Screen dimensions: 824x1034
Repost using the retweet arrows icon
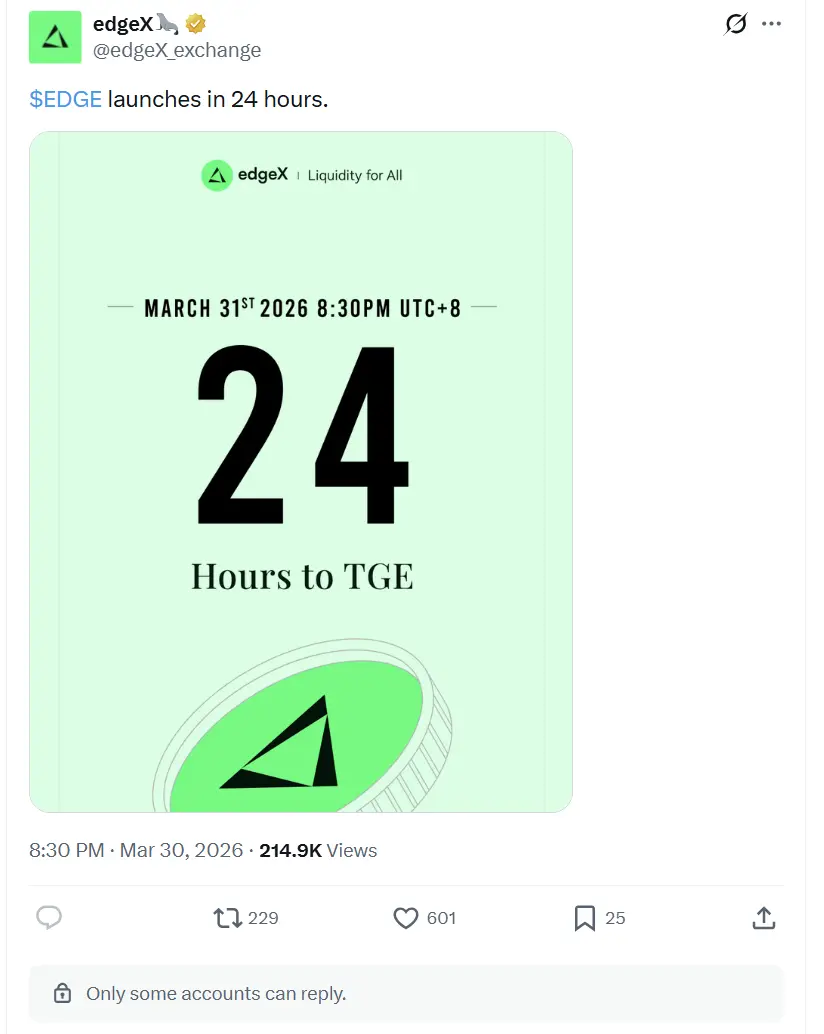228,917
